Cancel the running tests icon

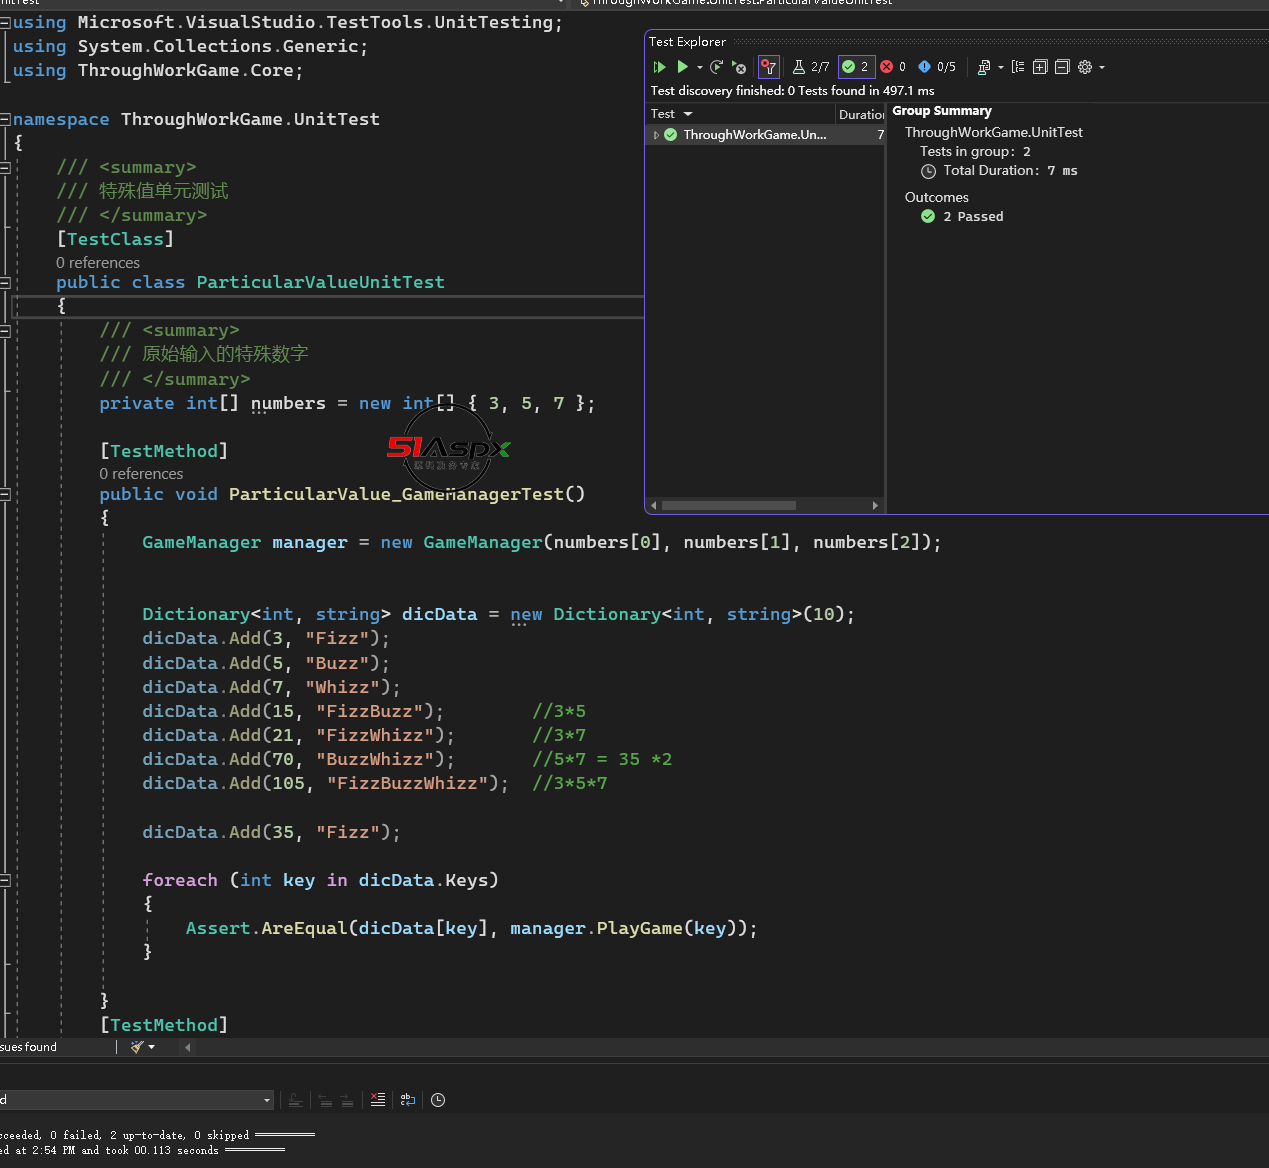tap(739, 67)
